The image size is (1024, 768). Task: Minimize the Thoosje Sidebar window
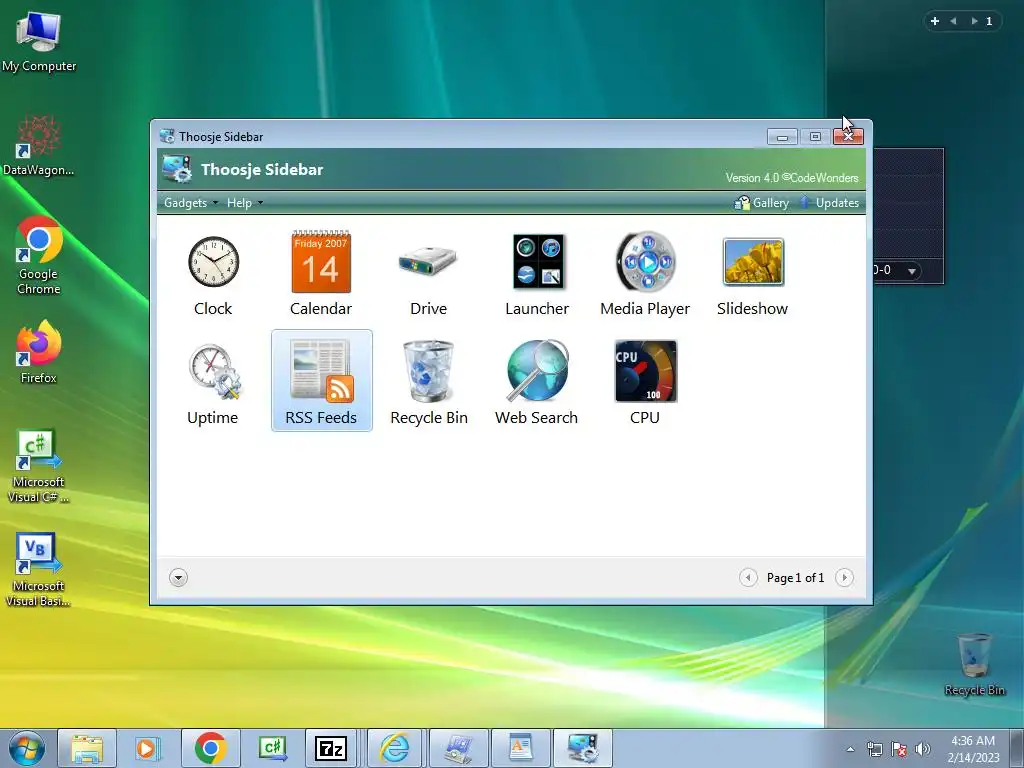click(782, 136)
